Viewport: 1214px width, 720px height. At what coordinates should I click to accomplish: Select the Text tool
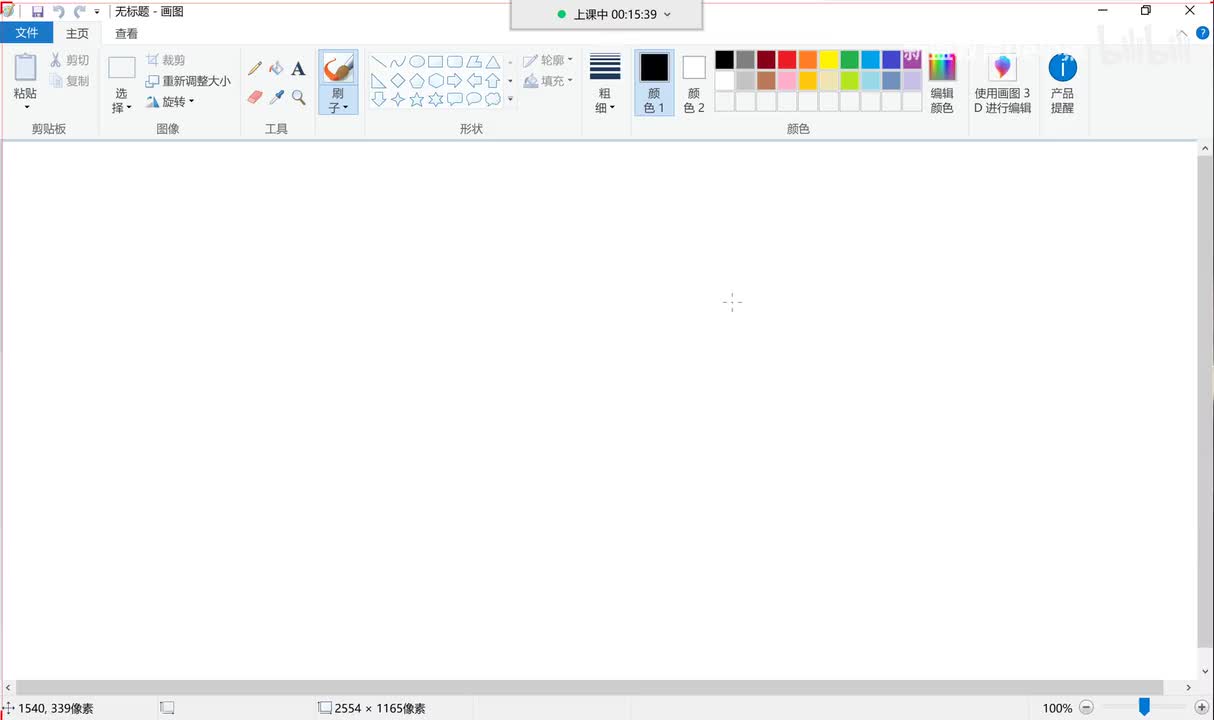(x=298, y=69)
